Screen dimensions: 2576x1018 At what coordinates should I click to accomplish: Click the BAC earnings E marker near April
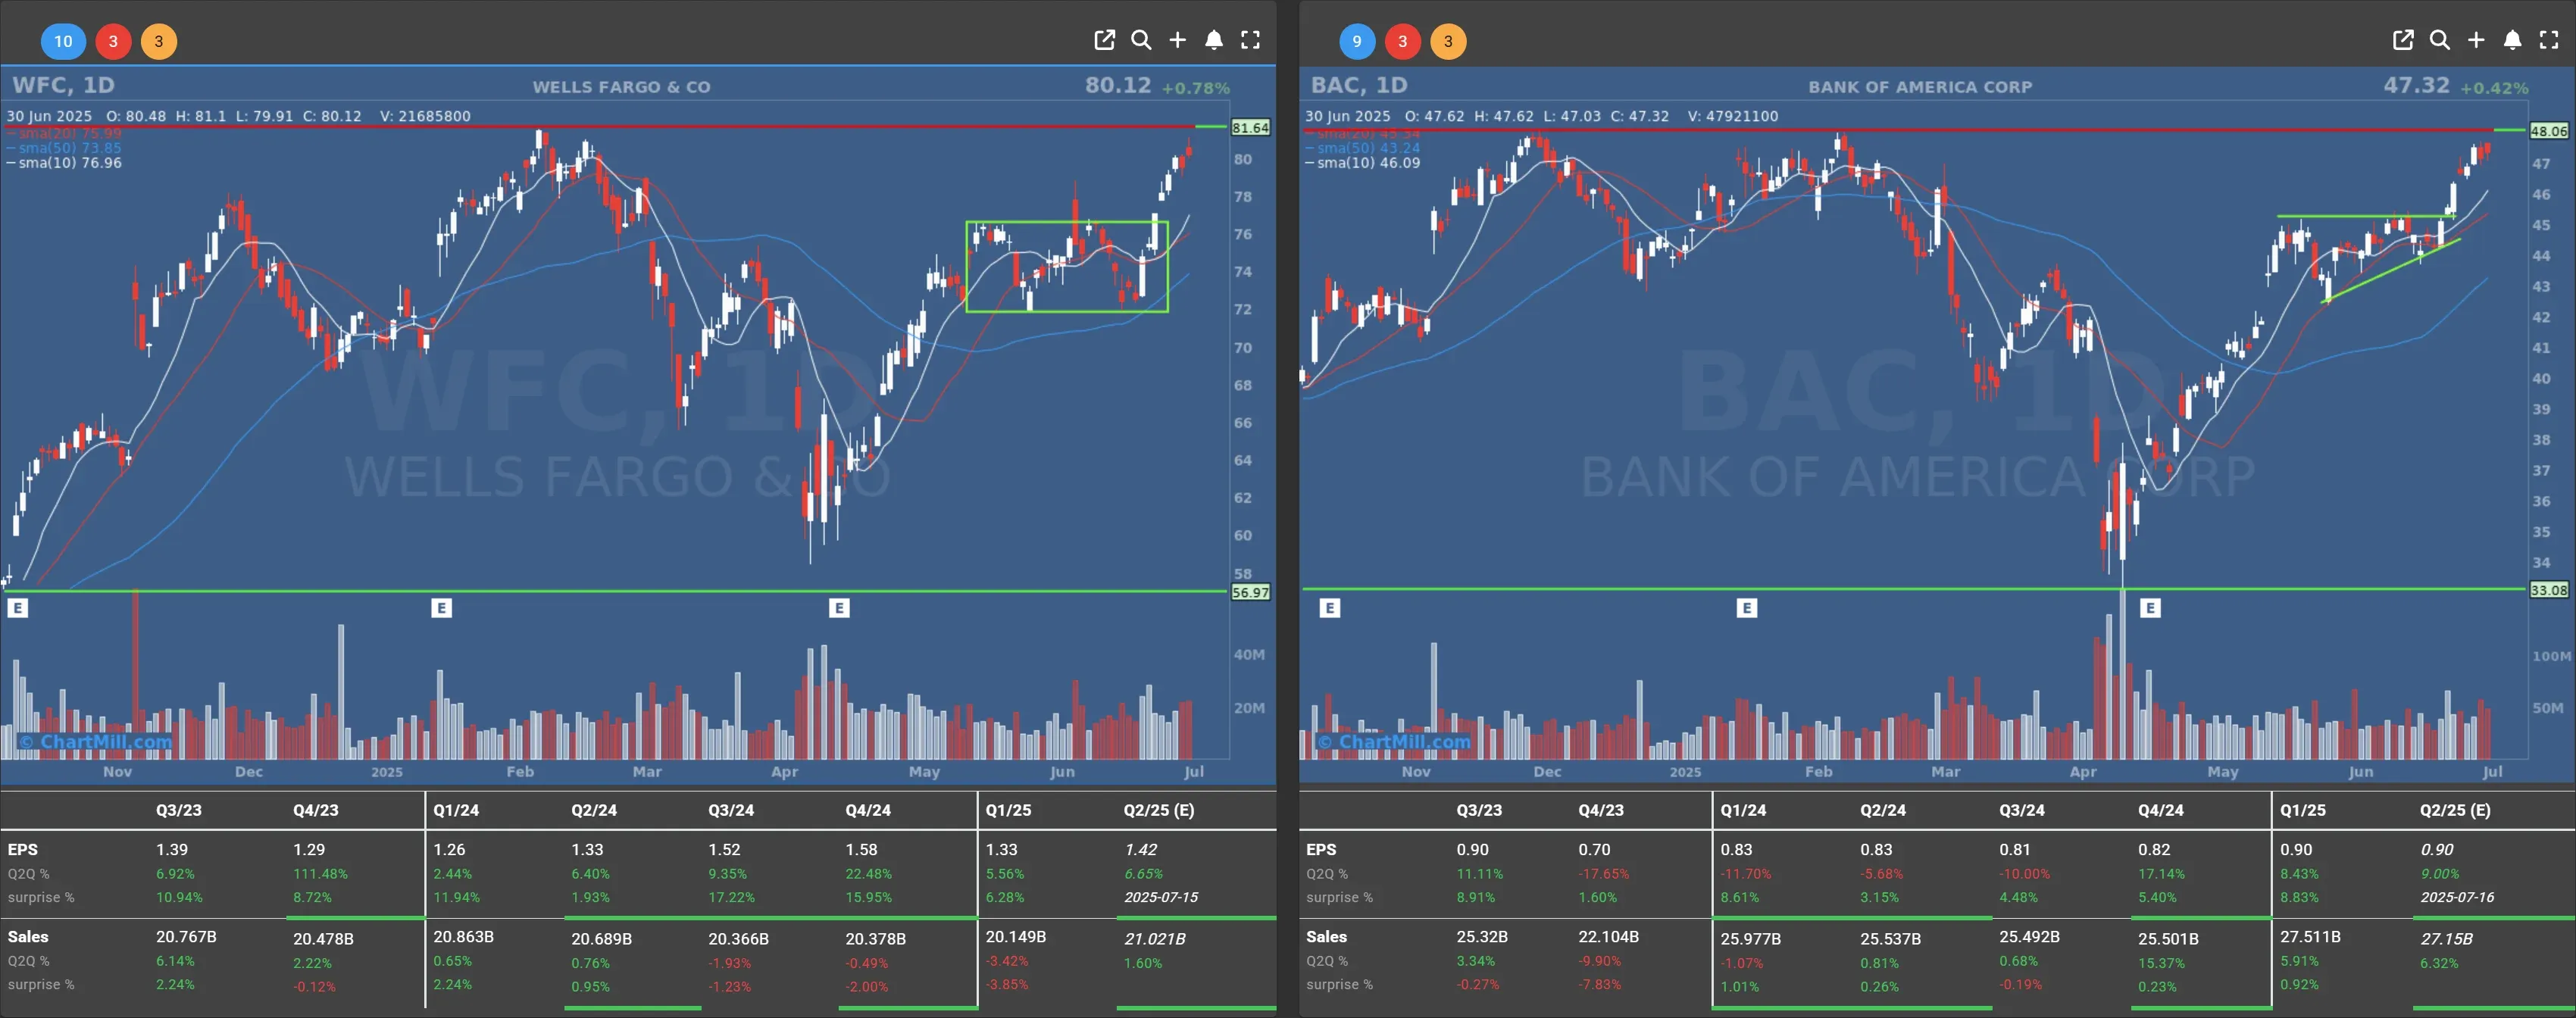click(x=2151, y=608)
